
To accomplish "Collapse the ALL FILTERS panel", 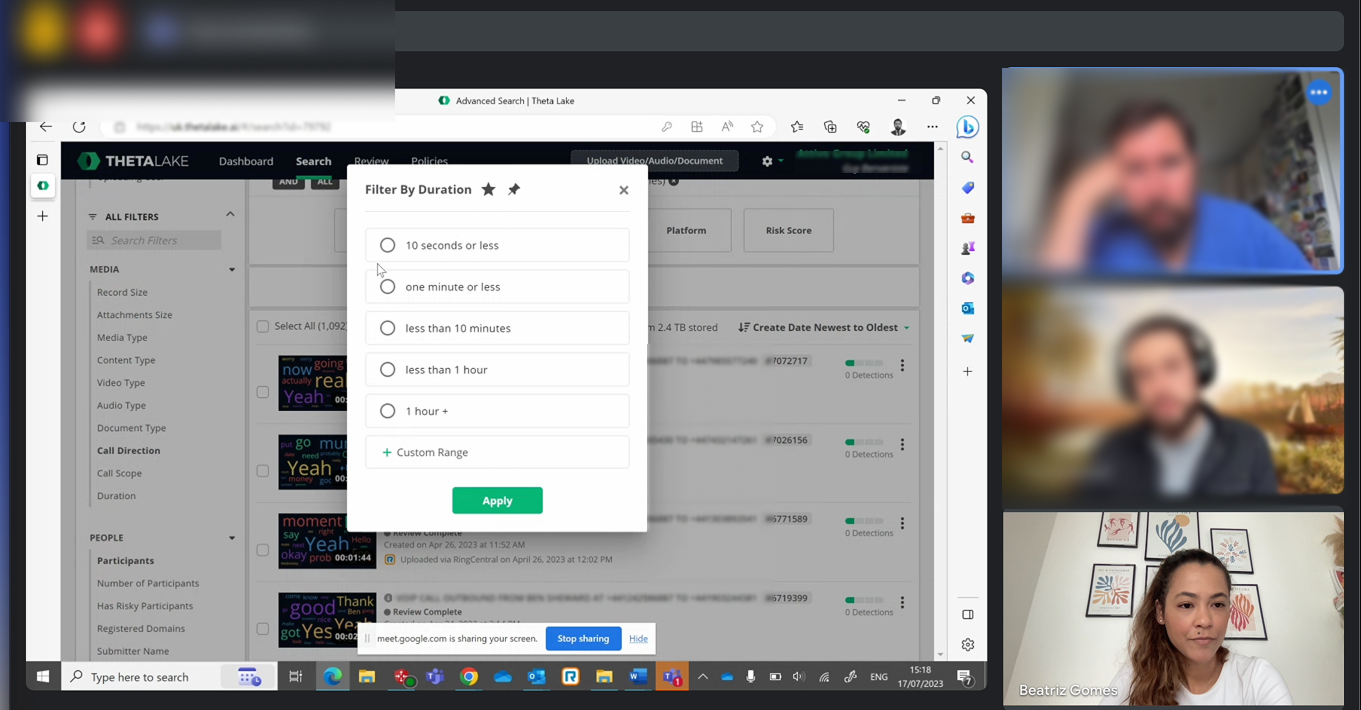I will tap(230, 214).
